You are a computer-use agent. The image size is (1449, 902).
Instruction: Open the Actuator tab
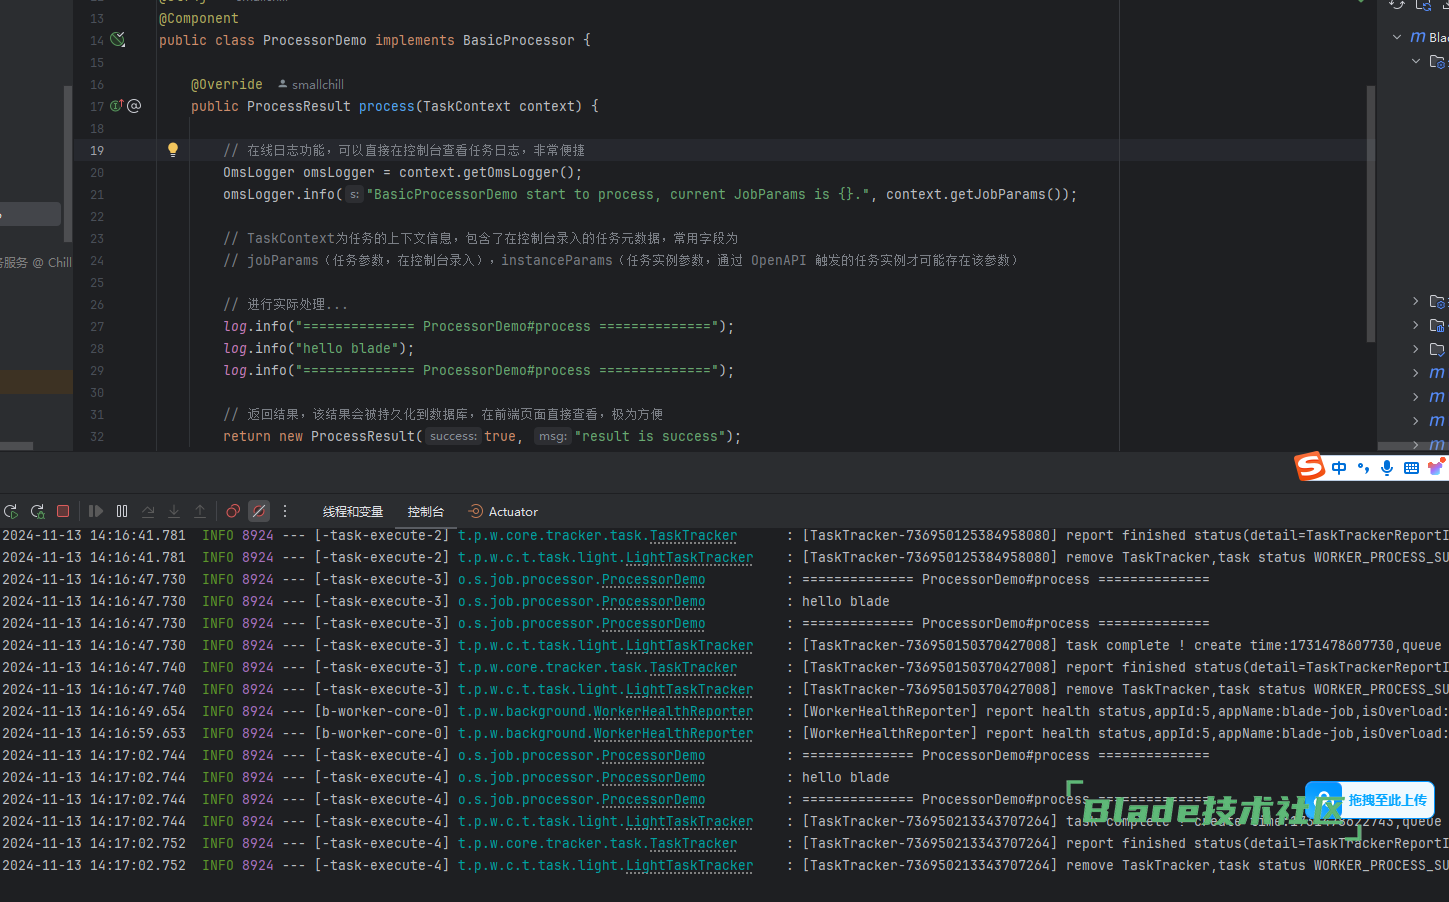(503, 511)
